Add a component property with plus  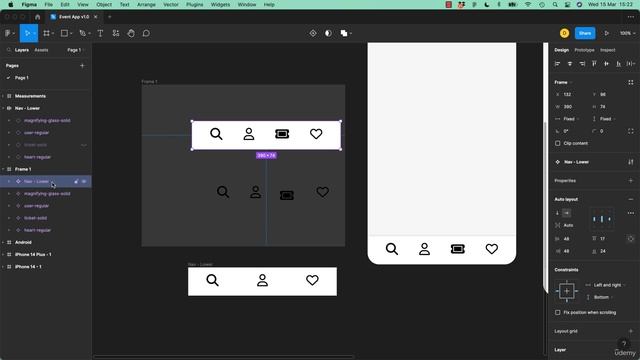click(631, 180)
